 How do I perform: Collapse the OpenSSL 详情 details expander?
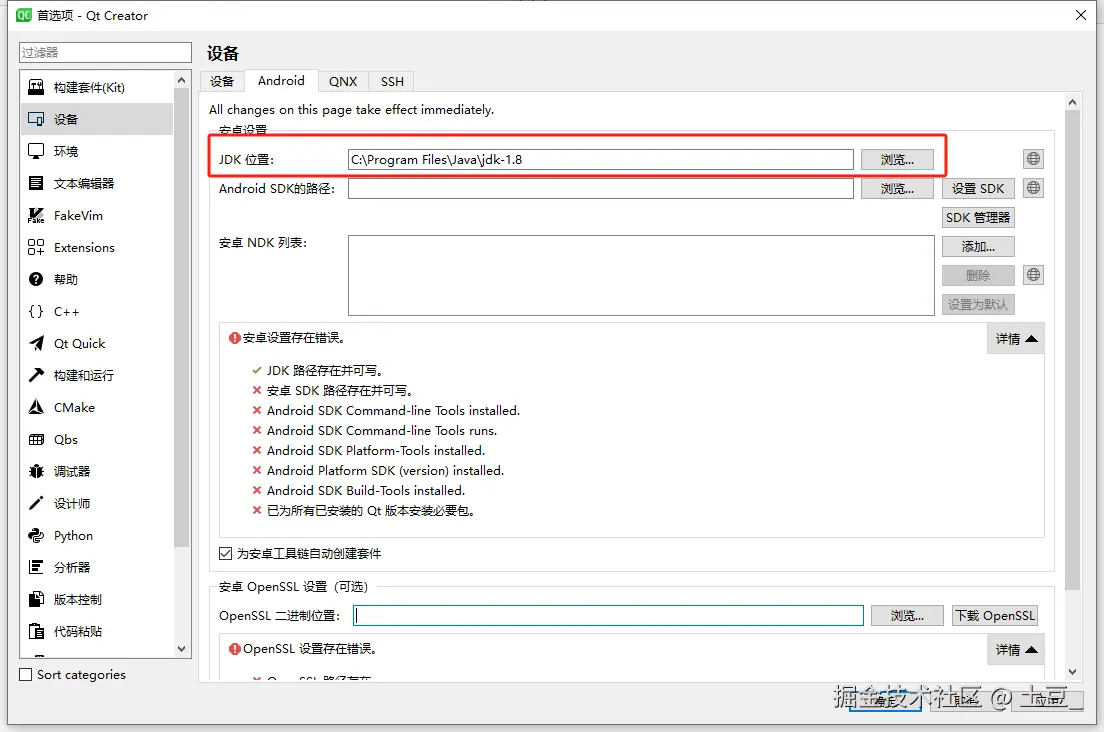(x=1016, y=650)
